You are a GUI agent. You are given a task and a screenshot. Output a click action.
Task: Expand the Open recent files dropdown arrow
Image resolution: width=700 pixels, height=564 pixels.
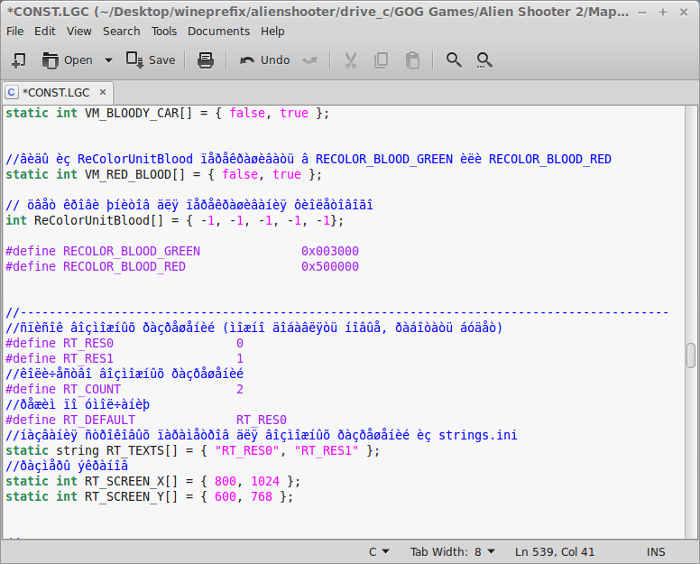click(108, 60)
